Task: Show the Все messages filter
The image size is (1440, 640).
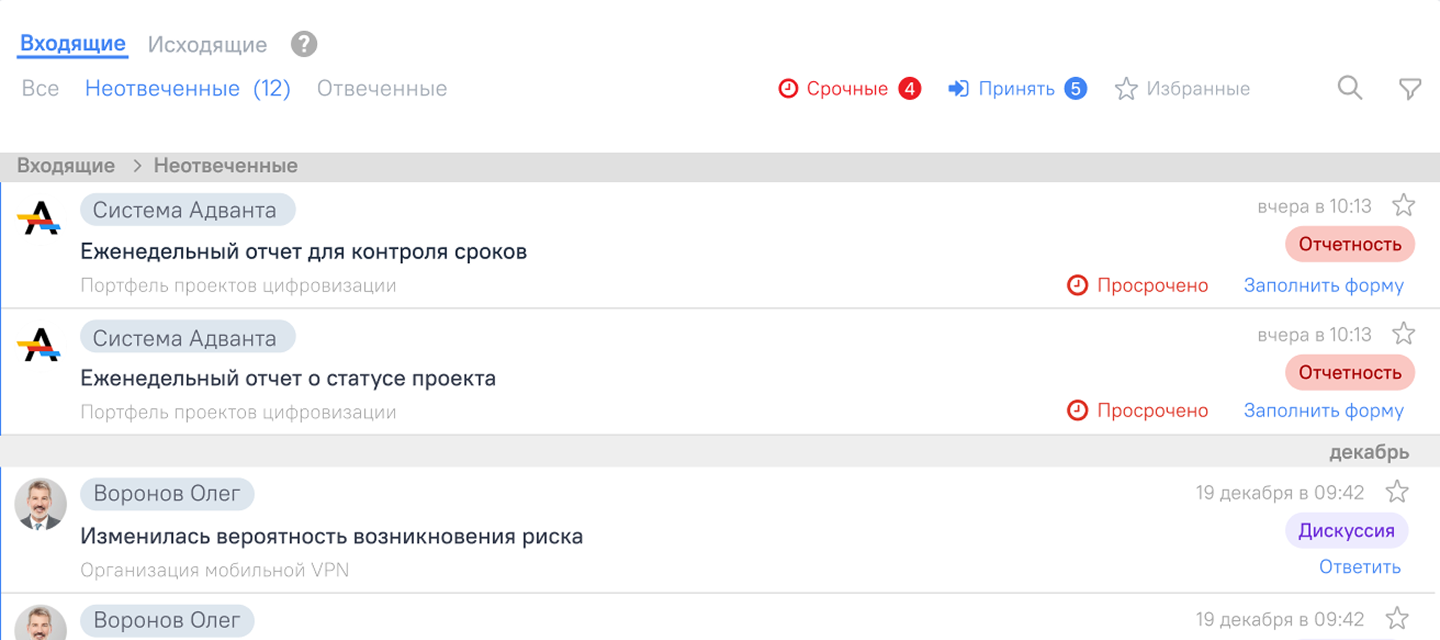Action: click(40, 89)
